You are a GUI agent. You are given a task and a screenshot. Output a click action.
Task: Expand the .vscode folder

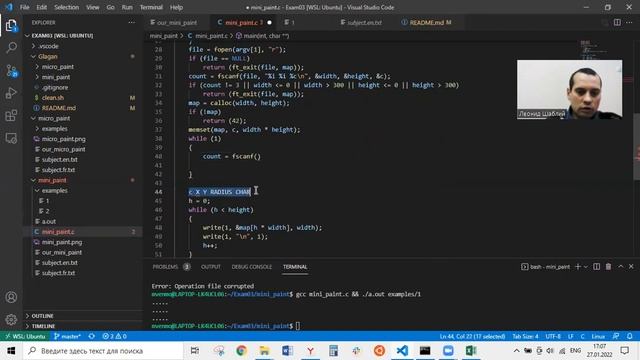pyautogui.click(x=82, y=46)
